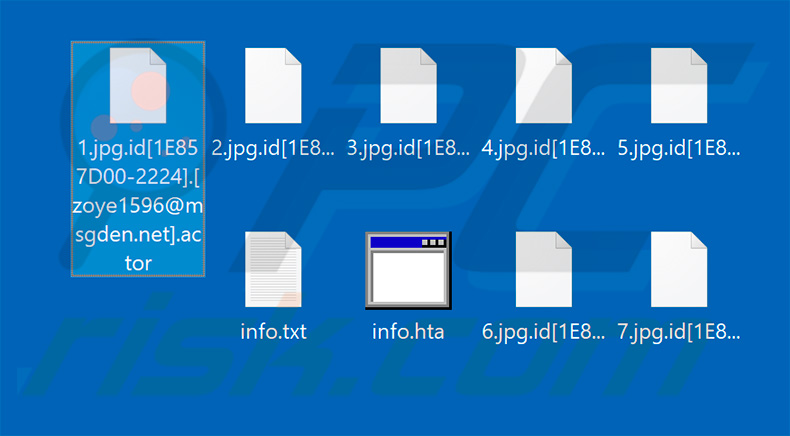The height and width of the screenshot is (436, 790).
Task: Click the 6.jpg.id[1E8... filename label
Action: [544, 332]
